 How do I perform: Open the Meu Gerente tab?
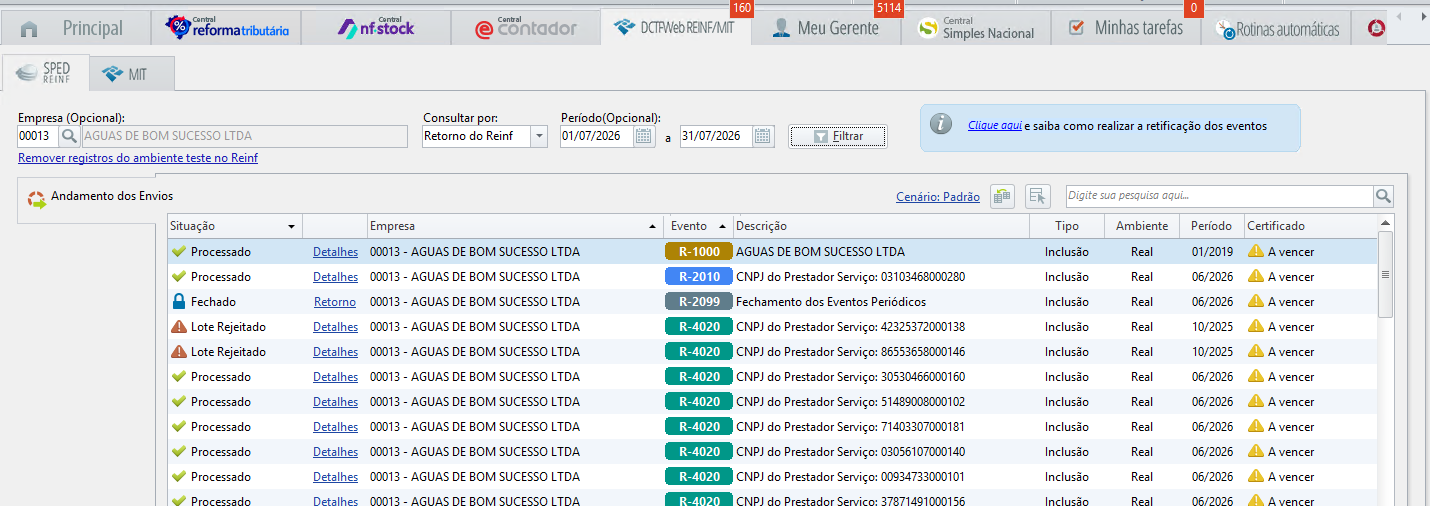point(826,28)
